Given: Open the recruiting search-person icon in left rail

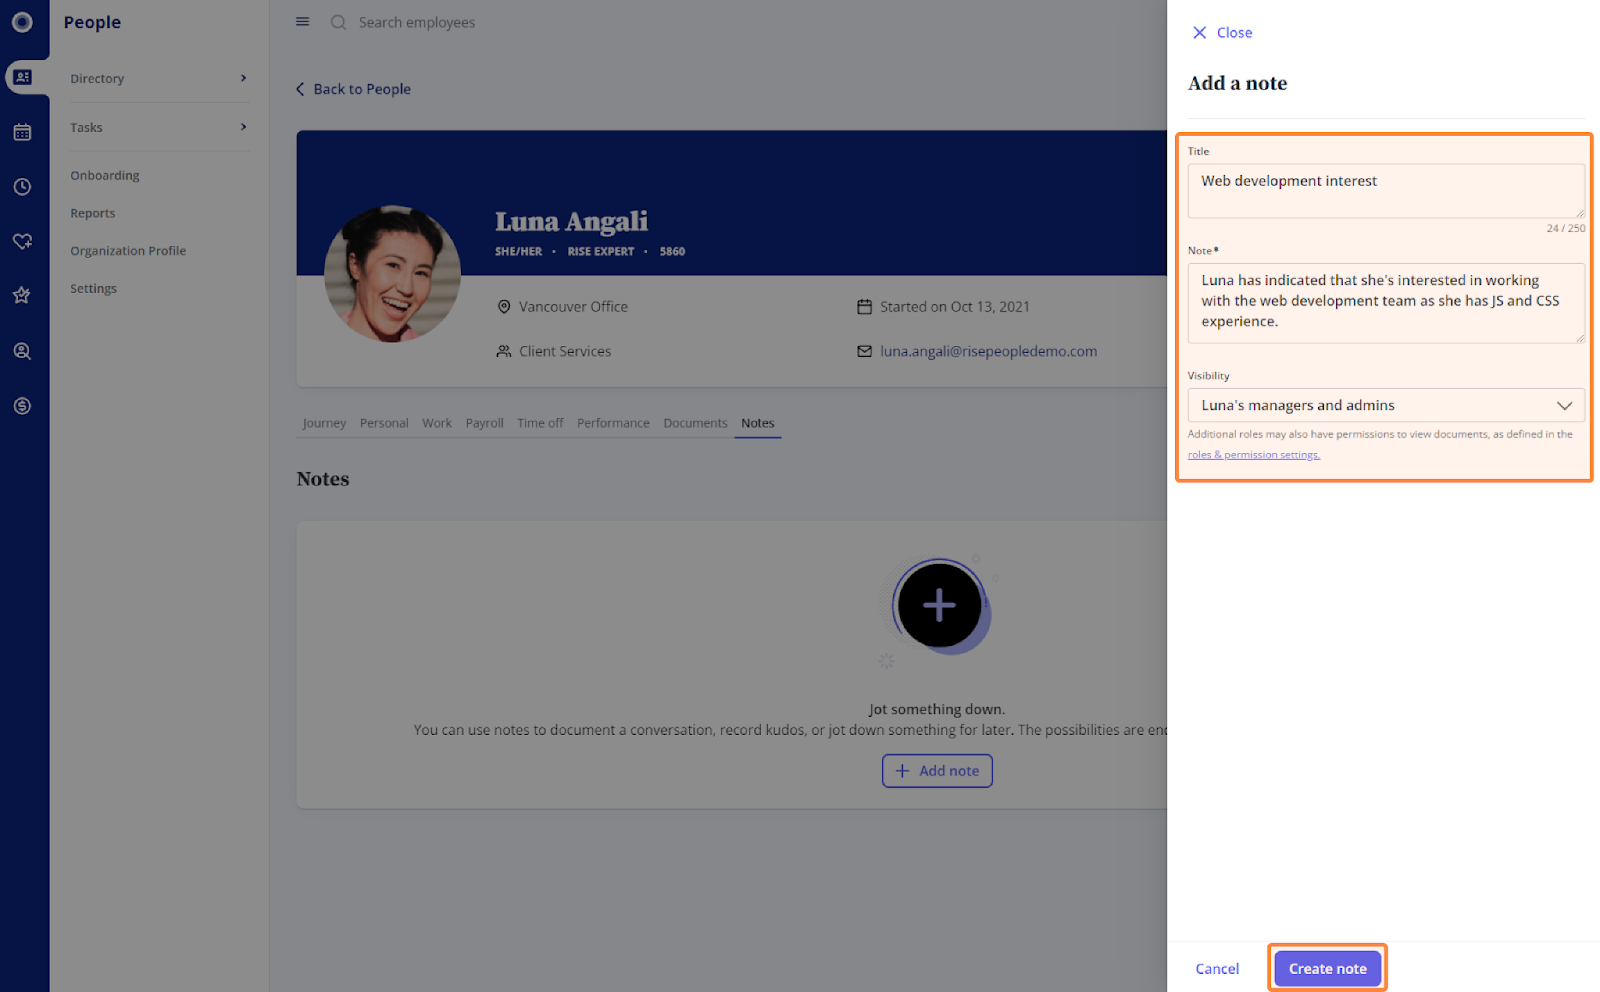Looking at the screenshot, I should pos(22,351).
